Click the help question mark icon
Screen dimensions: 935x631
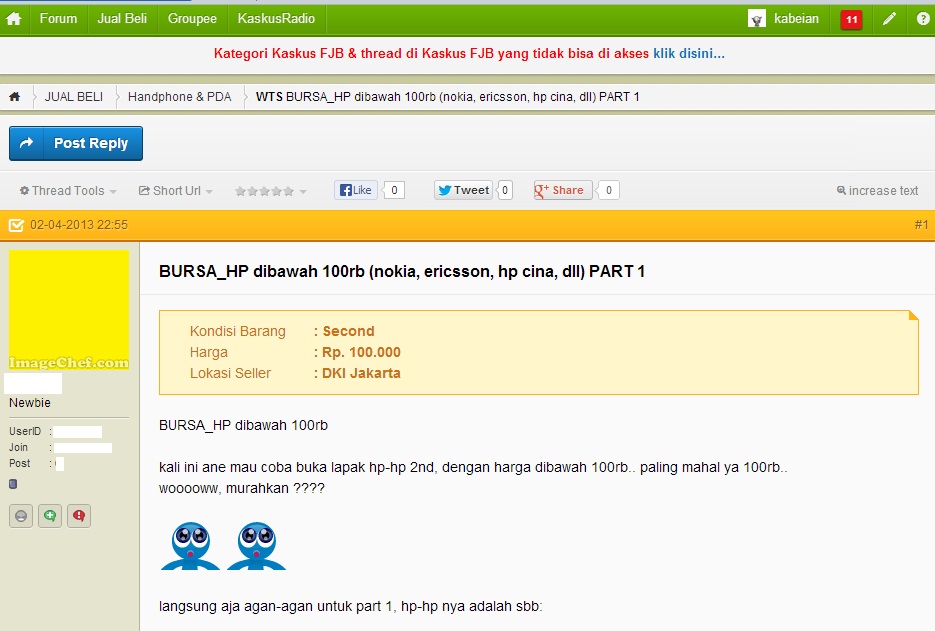click(923, 18)
